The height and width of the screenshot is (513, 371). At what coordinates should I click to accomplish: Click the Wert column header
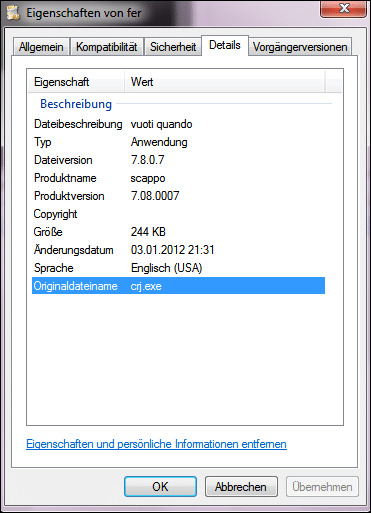(225, 82)
